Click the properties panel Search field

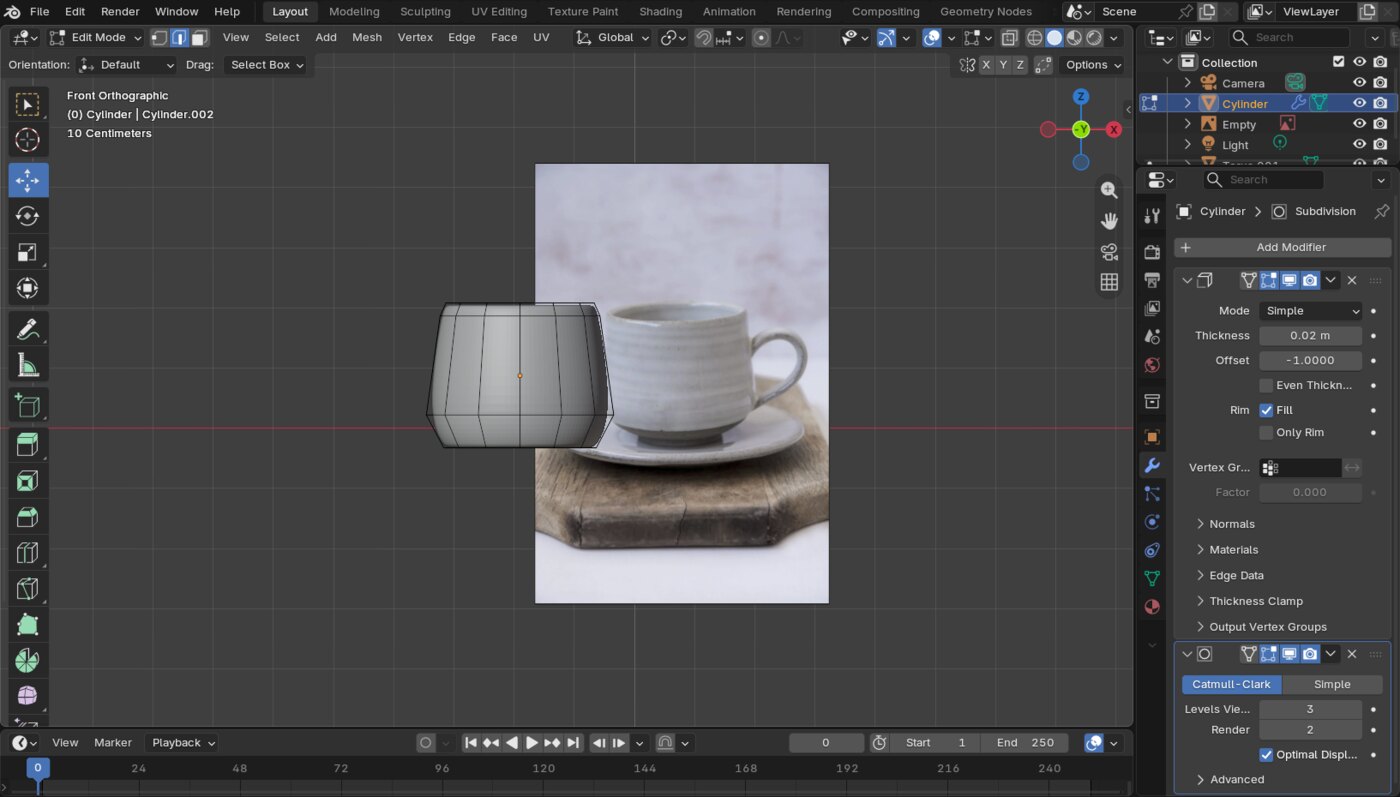click(1262, 180)
